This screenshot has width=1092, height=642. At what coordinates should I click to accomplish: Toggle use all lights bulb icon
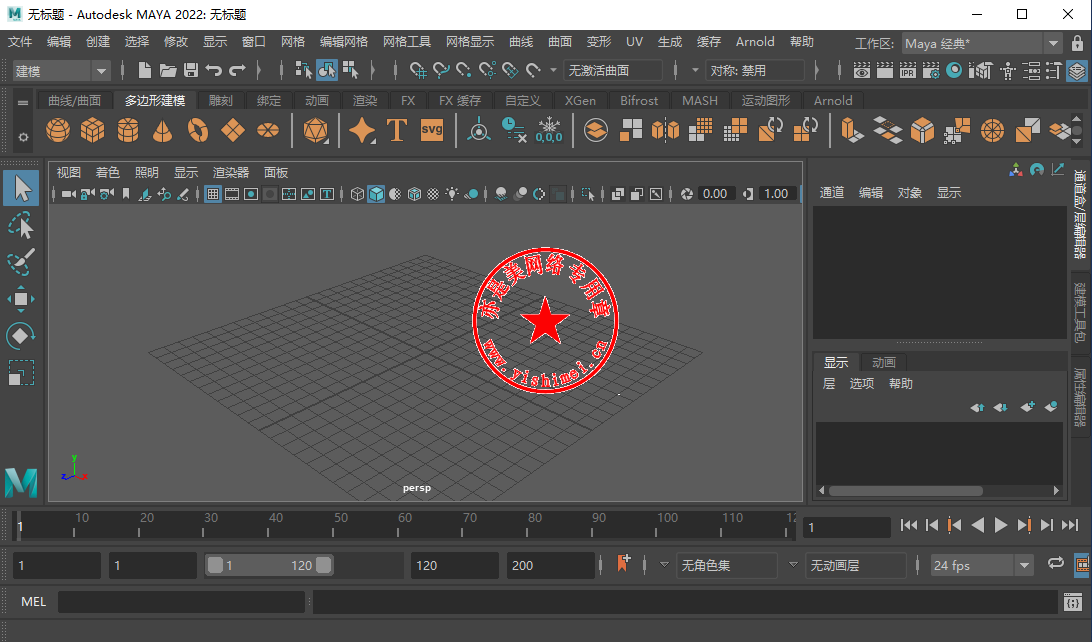(x=452, y=194)
